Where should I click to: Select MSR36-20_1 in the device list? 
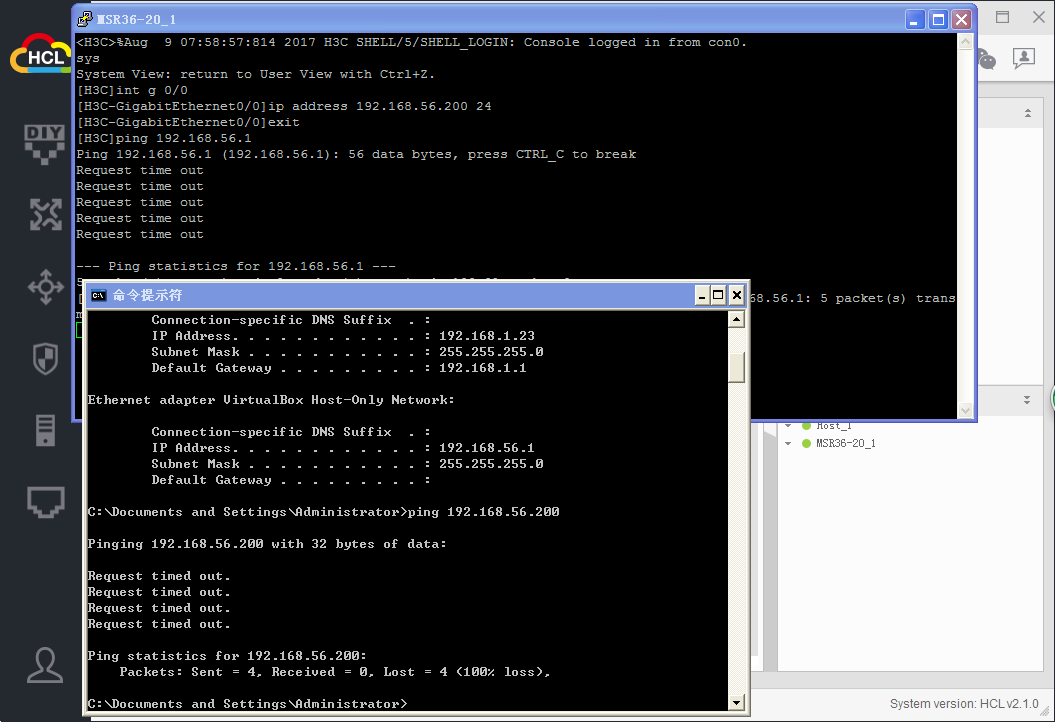tap(846, 443)
